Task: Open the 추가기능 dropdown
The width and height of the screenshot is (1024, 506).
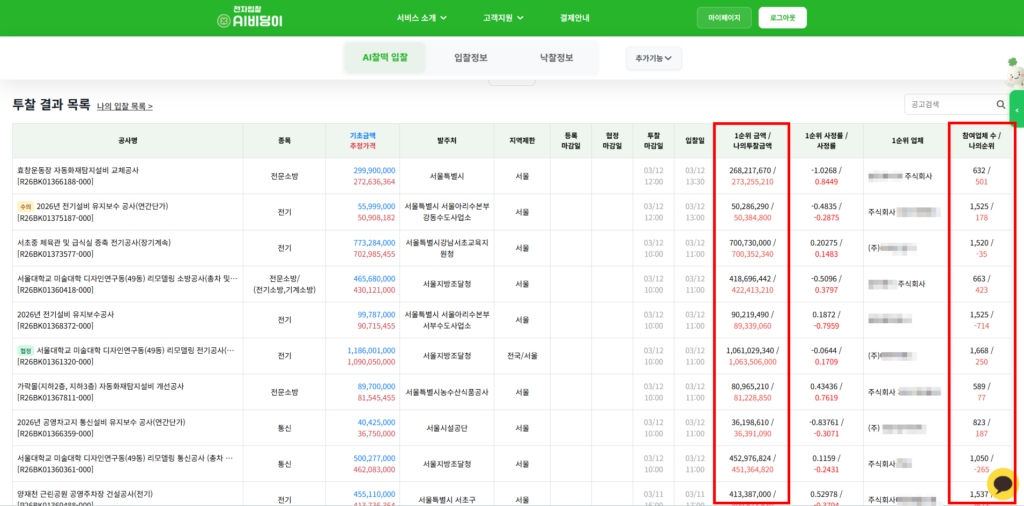Action: coord(653,59)
